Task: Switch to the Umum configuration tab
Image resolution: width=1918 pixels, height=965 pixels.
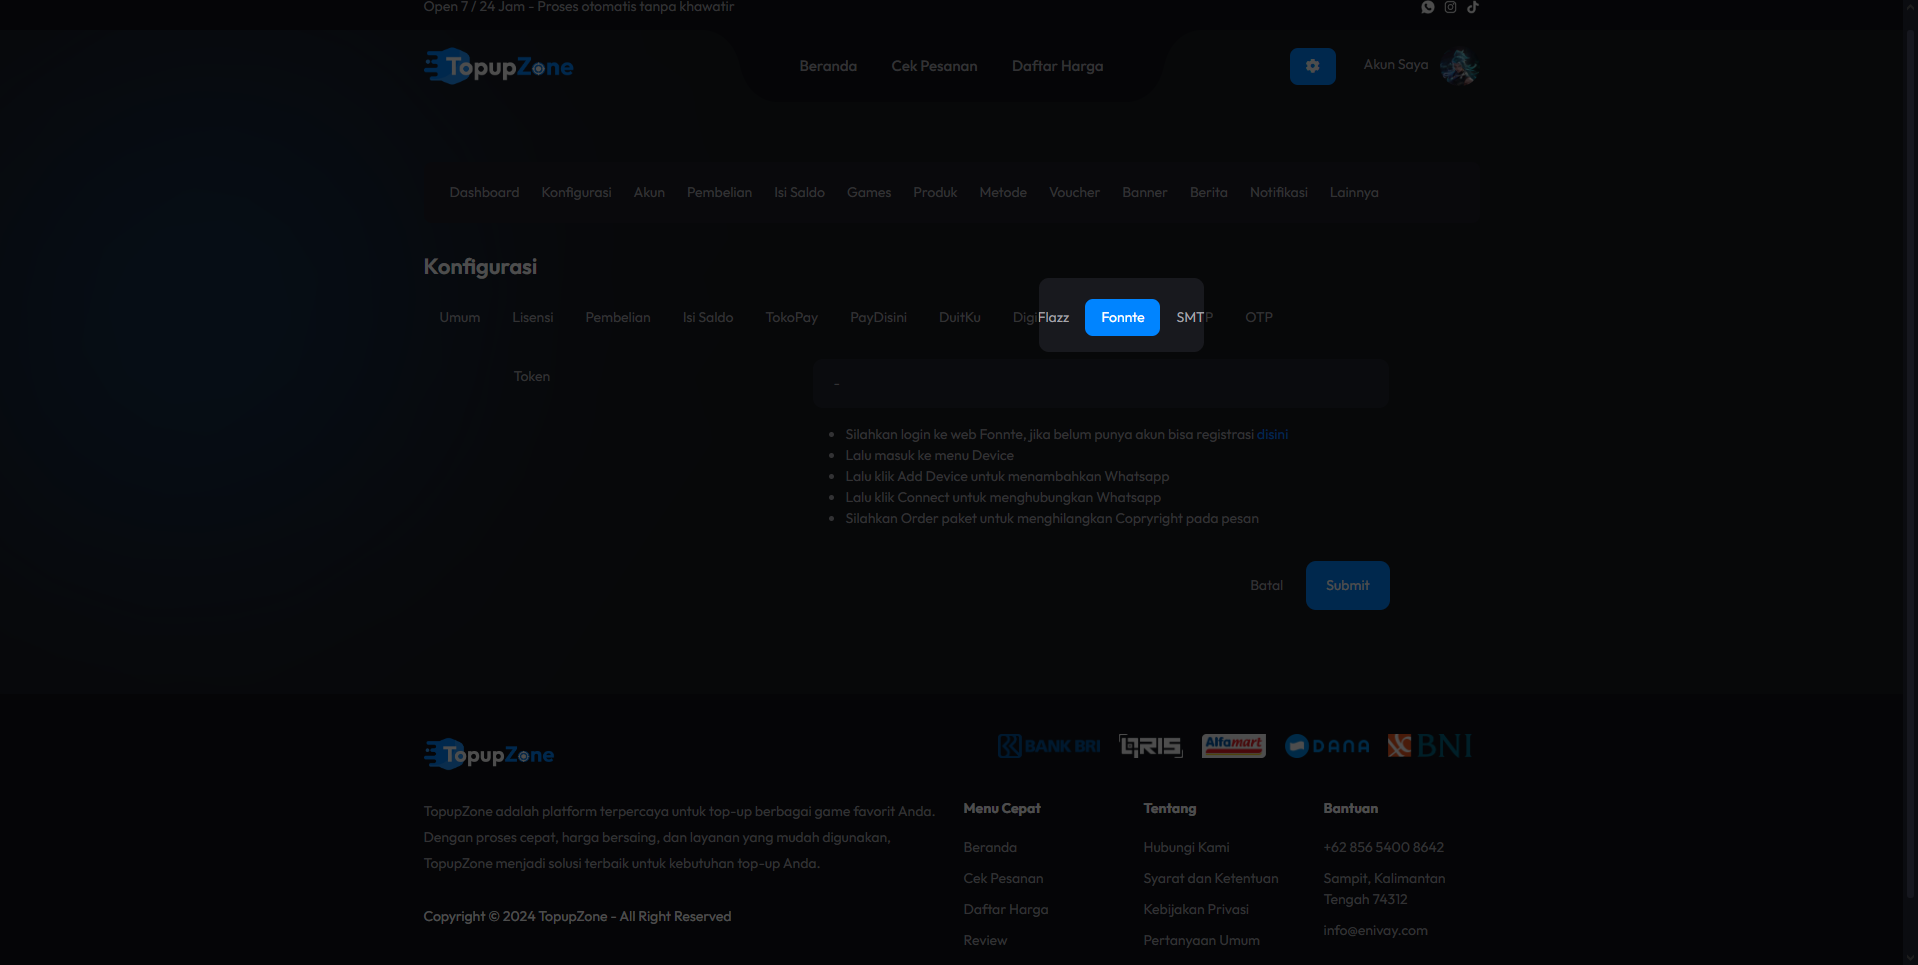Action: coord(460,317)
